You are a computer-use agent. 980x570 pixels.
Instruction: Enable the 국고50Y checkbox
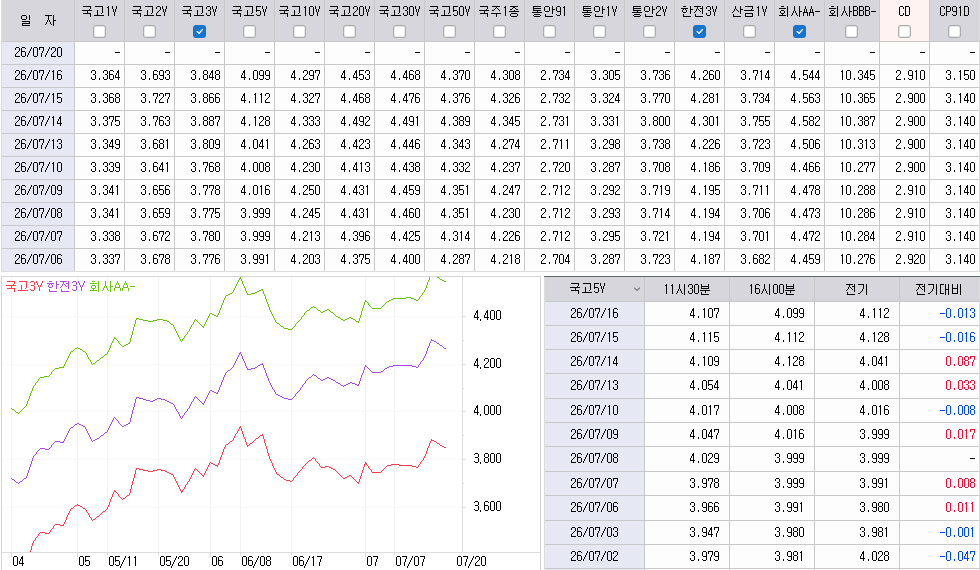[x=449, y=31]
